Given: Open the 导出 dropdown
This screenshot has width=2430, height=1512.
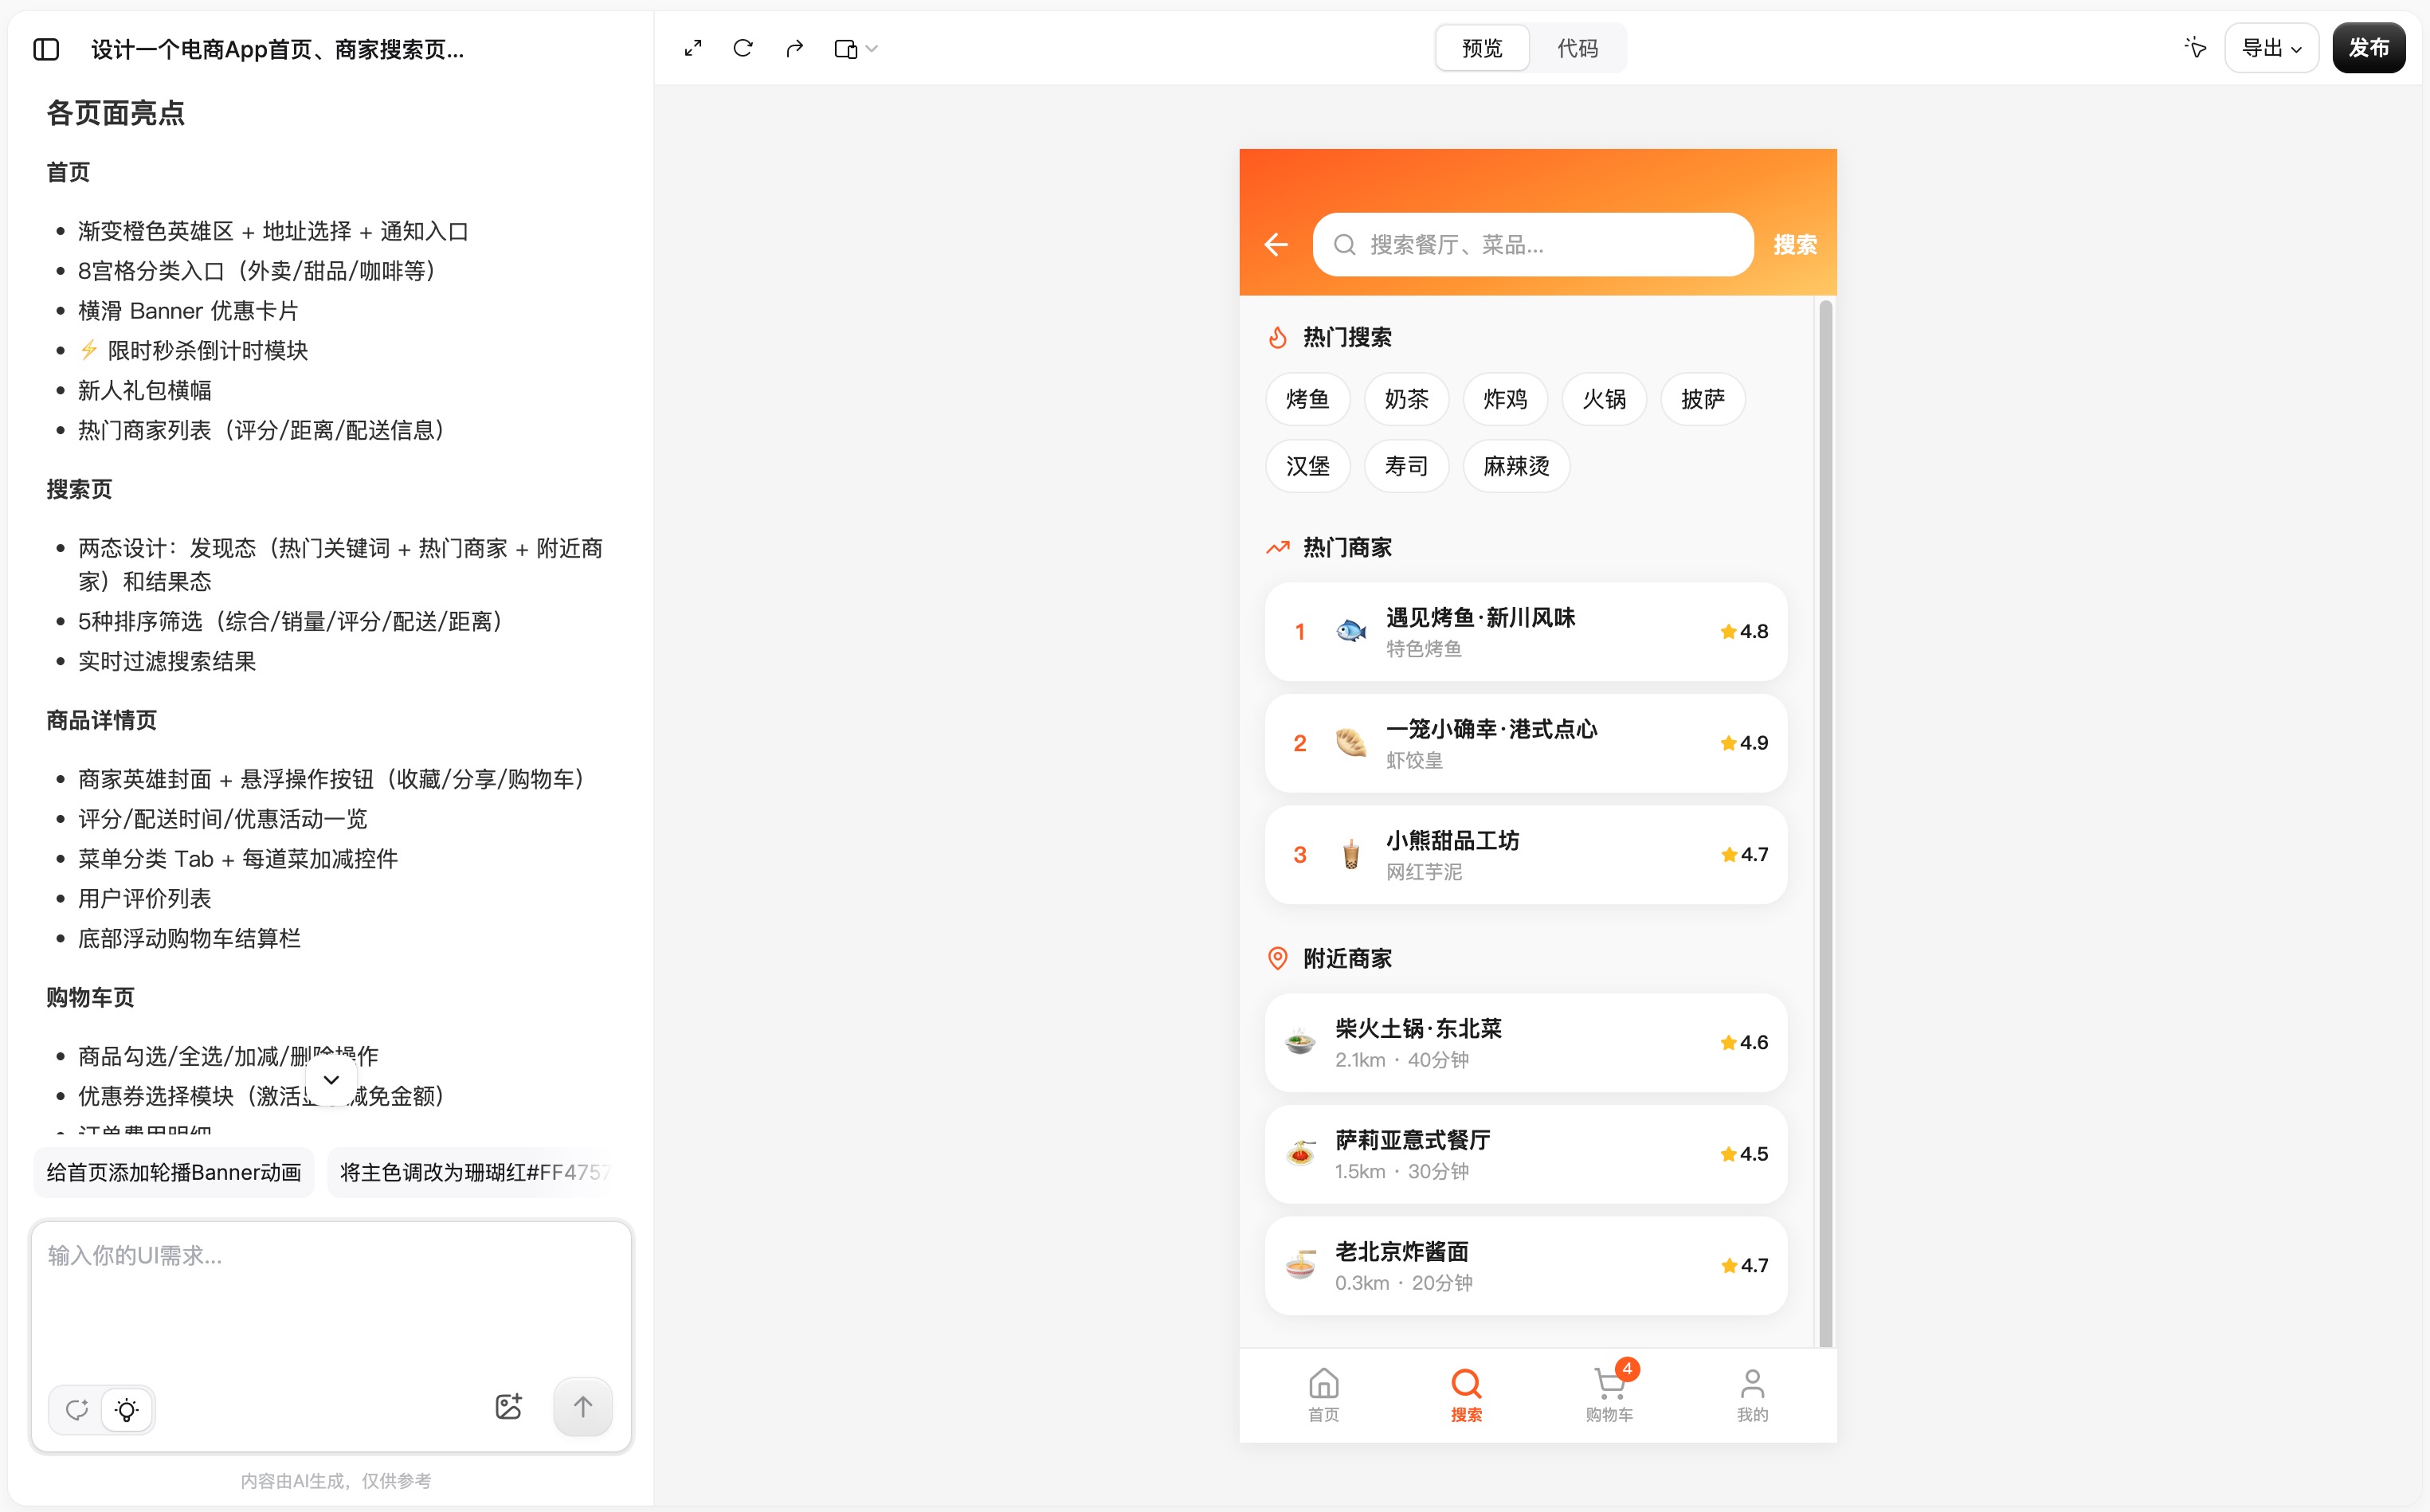Looking at the screenshot, I should click(2271, 48).
